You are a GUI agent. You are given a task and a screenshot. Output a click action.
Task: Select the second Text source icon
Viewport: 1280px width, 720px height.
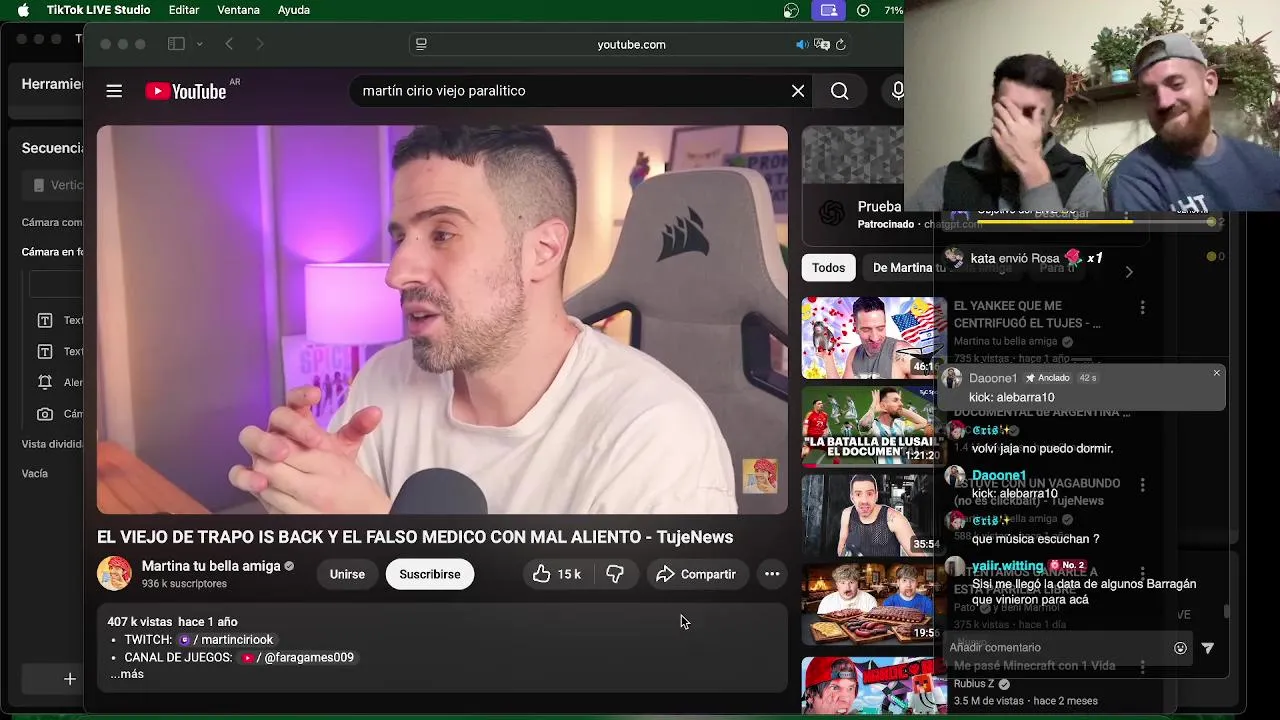[45, 351]
